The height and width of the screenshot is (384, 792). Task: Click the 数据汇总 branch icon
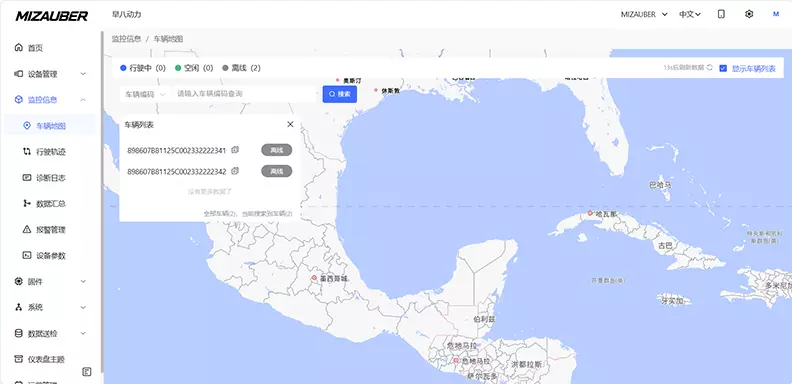point(27,203)
